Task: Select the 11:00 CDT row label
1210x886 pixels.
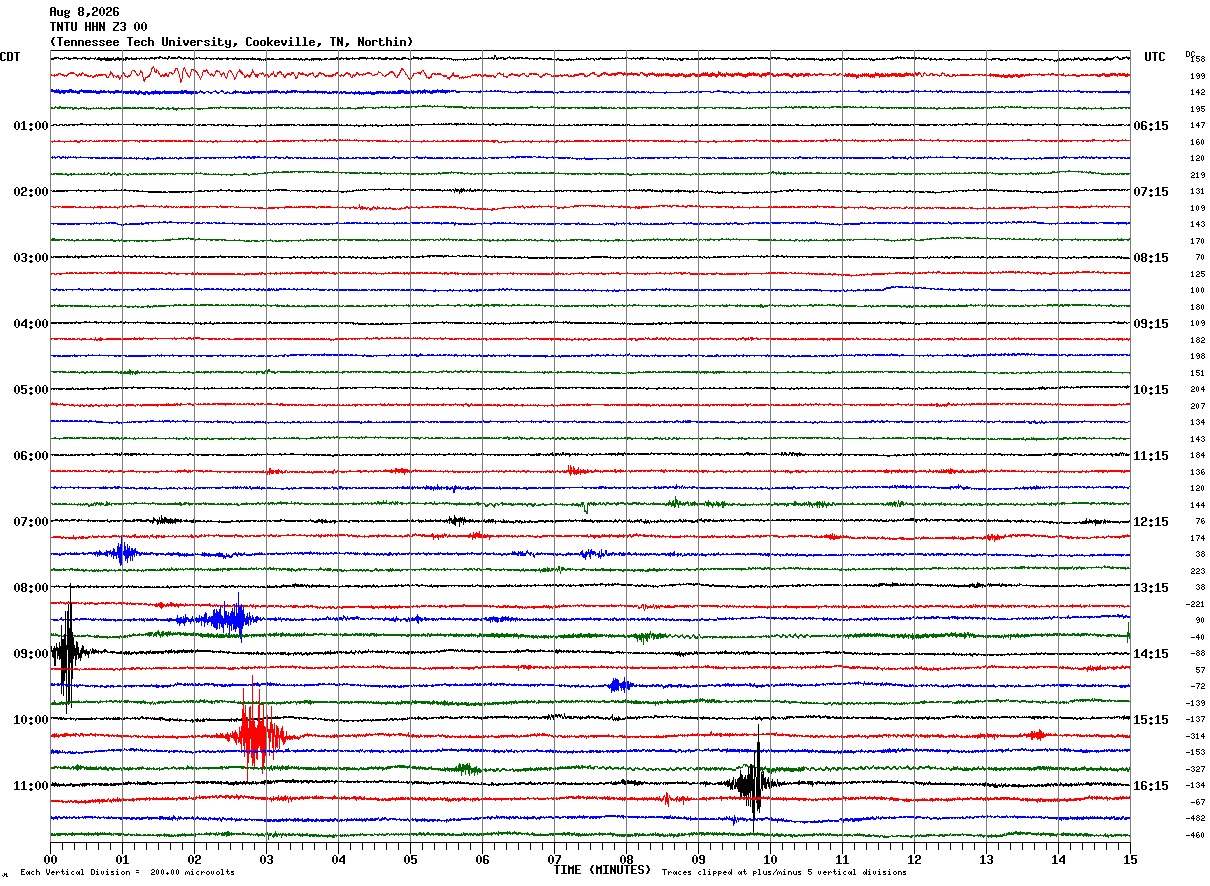Action: [31, 786]
